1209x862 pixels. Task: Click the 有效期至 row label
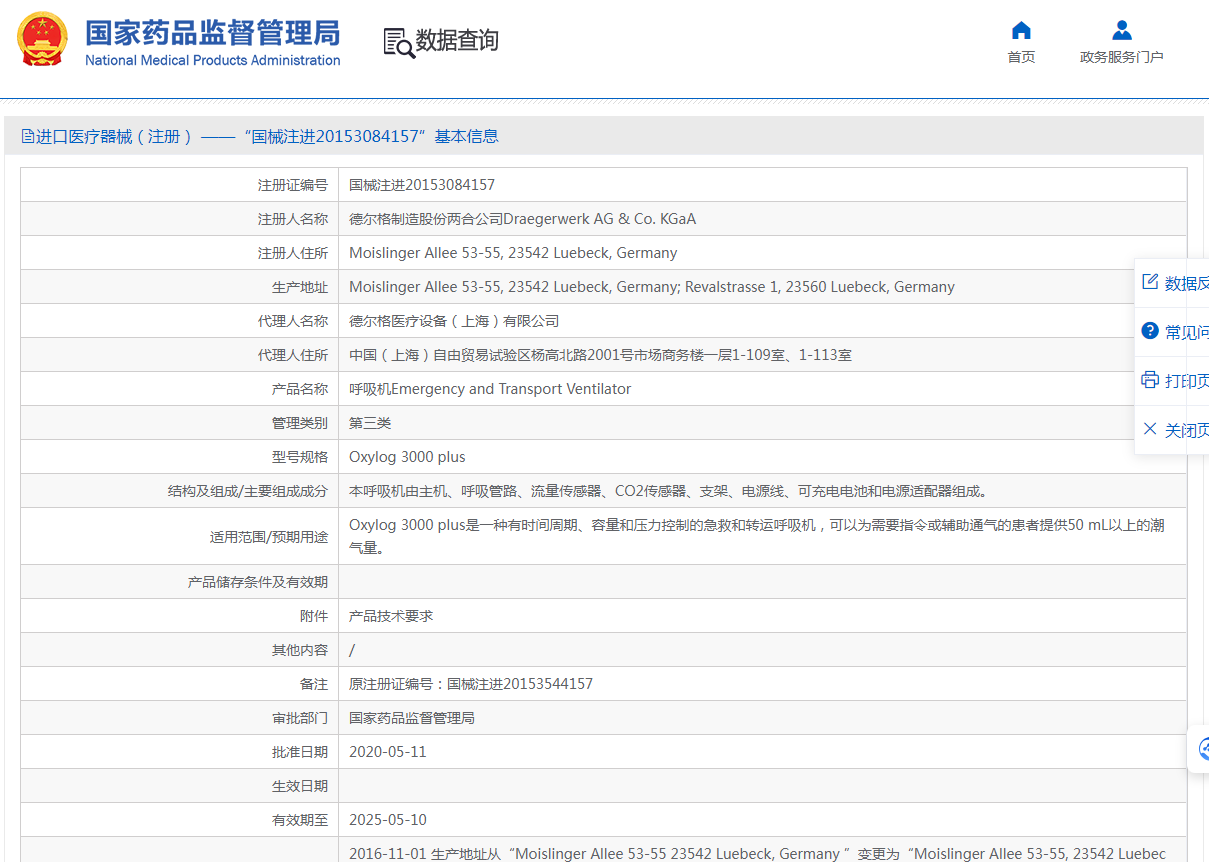pos(300,820)
